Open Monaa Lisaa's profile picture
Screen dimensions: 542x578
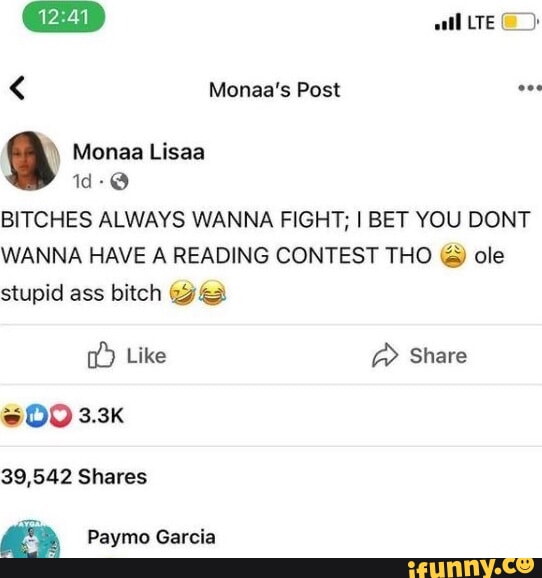click(x=30, y=161)
